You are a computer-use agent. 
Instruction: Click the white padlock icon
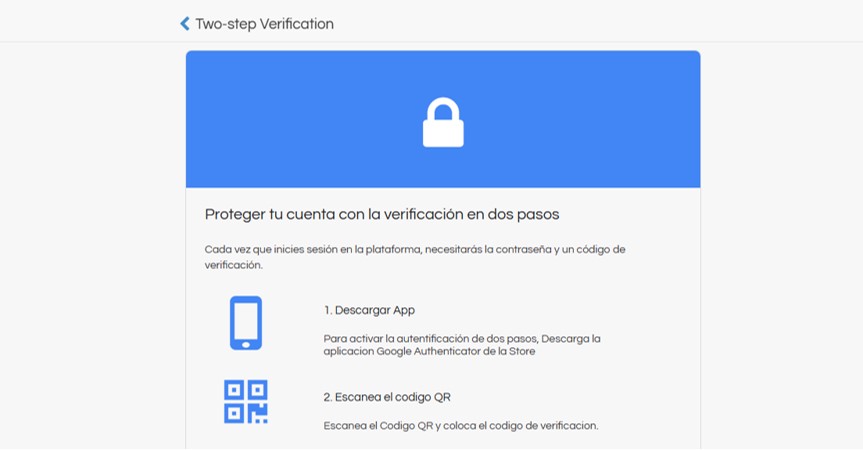click(443, 122)
